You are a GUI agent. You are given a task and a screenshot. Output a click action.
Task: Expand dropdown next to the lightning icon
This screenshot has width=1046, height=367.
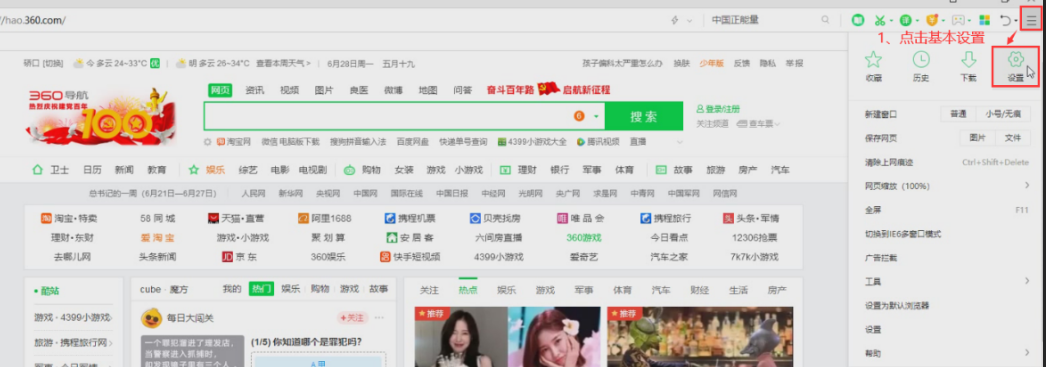[x=689, y=21]
